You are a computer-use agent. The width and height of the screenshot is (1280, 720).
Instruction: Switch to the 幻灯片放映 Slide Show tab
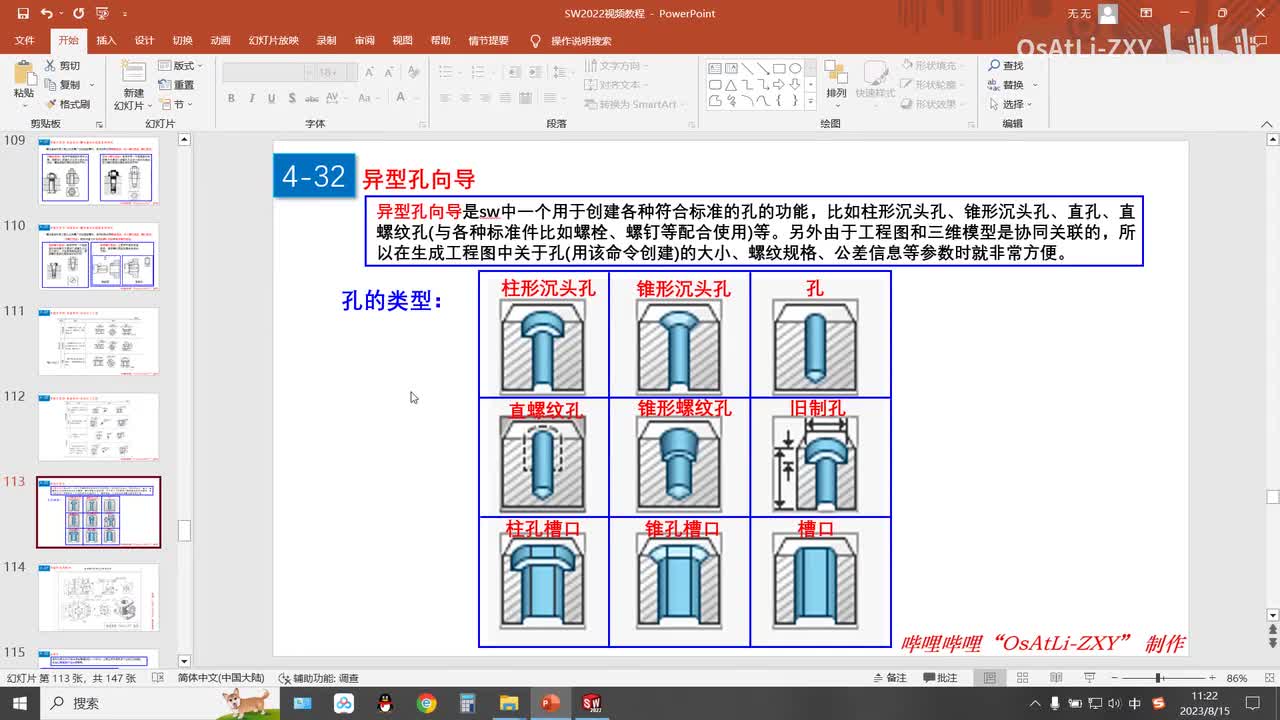pos(274,41)
